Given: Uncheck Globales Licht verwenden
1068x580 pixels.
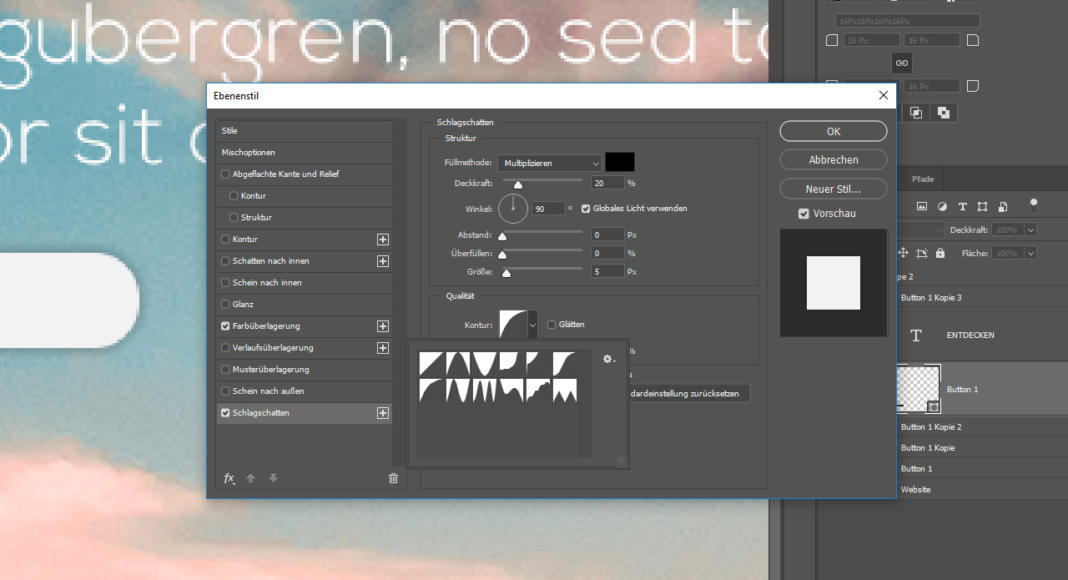Looking at the screenshot, I should coord(585,208).
